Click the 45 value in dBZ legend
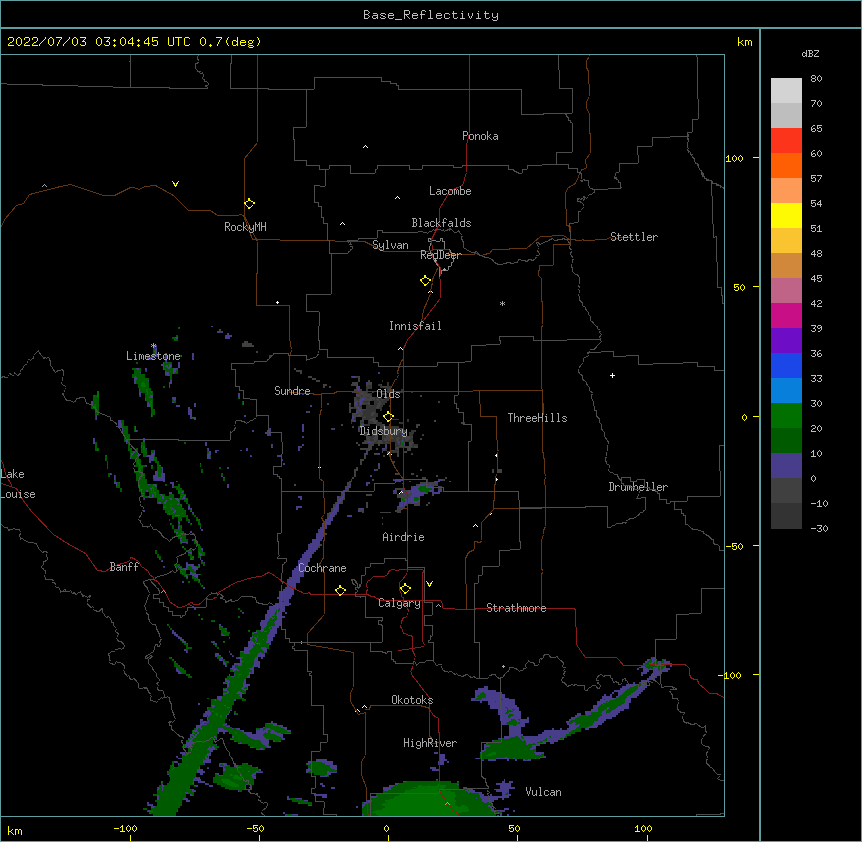 point(816,278)
